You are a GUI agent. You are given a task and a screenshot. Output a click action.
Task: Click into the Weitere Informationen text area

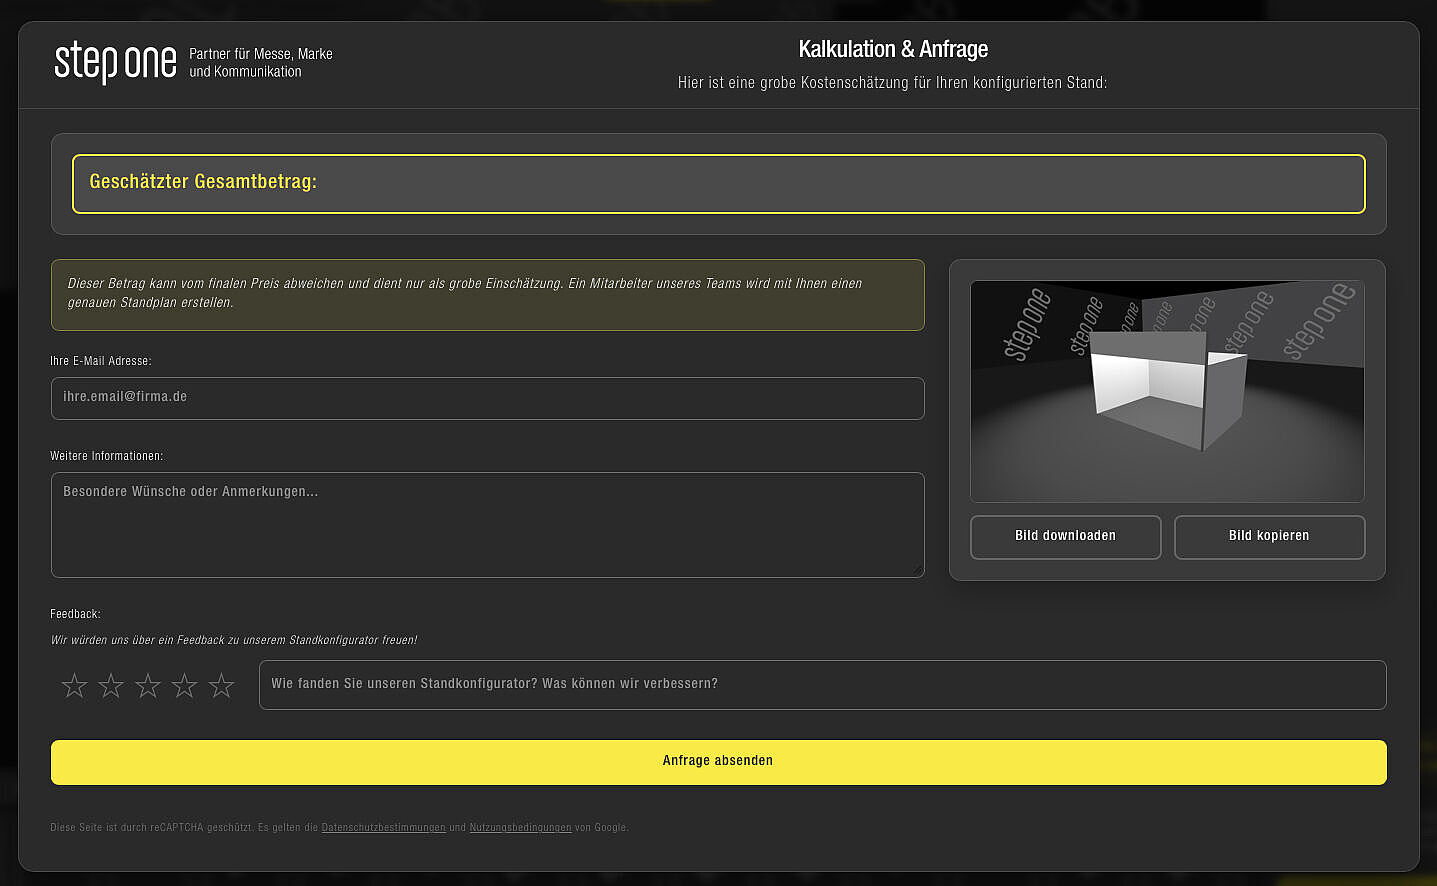(x=487, y=524)
